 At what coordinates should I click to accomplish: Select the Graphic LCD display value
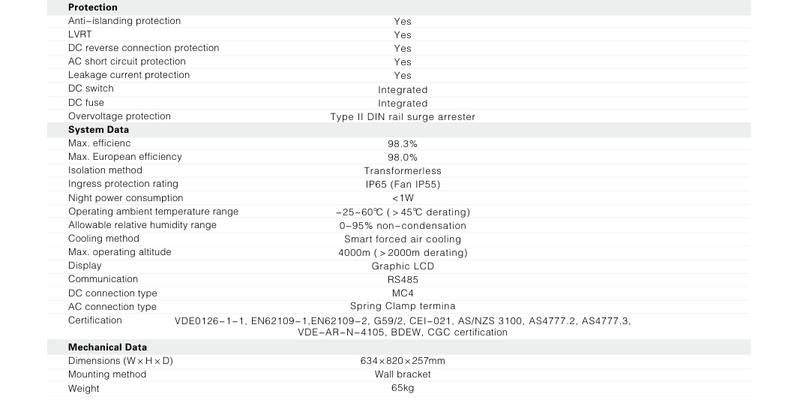click(402, 266)
